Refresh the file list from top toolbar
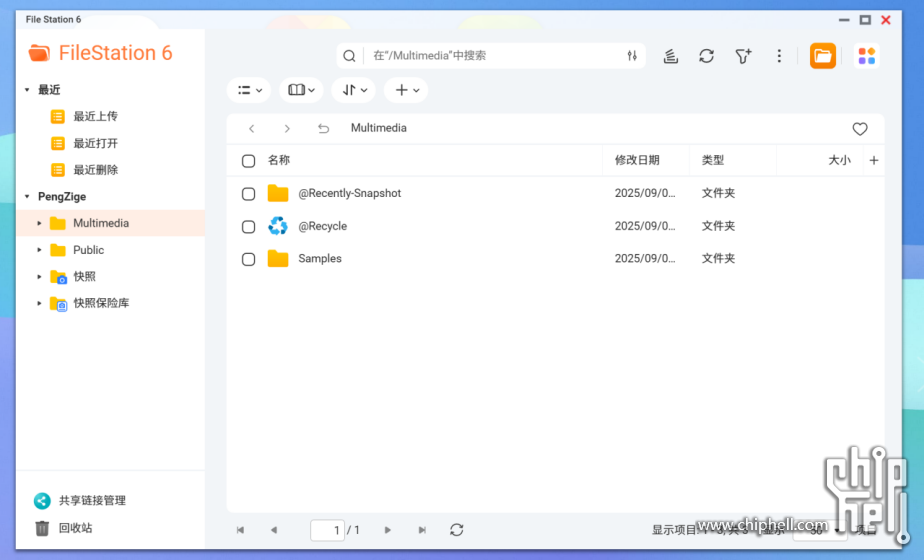 coord(707,56)
